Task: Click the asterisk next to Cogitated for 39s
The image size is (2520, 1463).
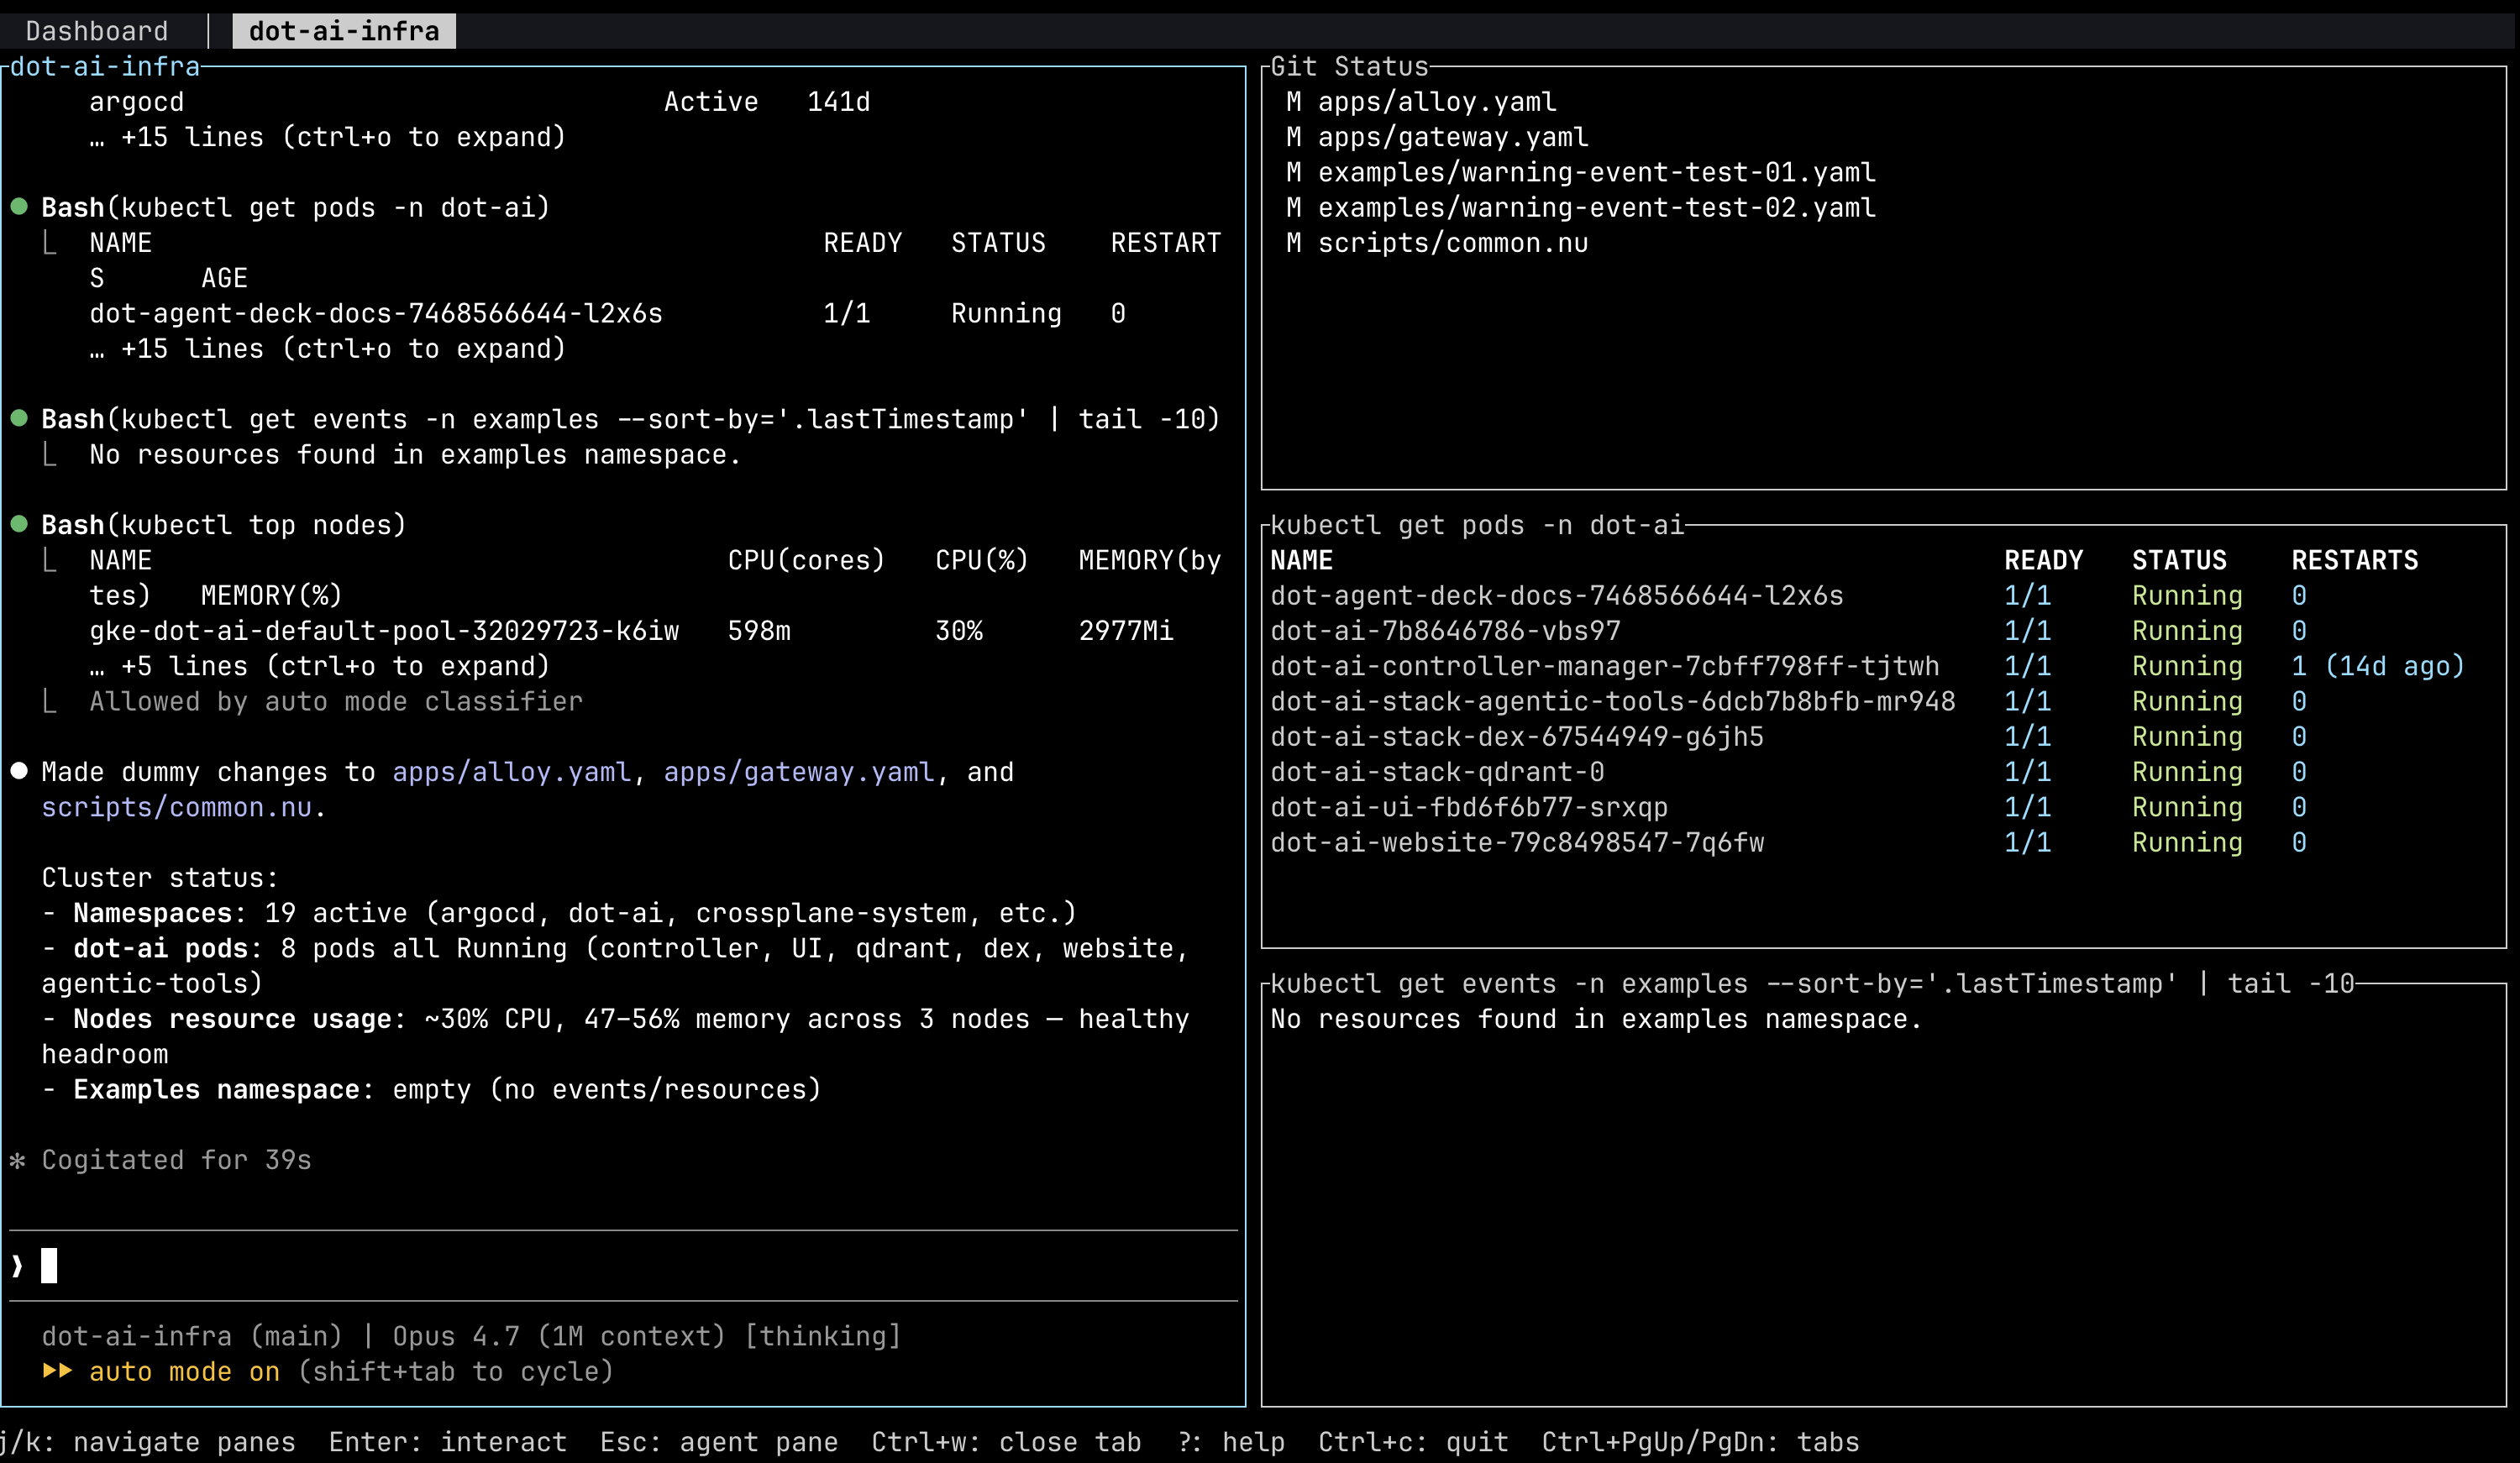Action: 17,1160
